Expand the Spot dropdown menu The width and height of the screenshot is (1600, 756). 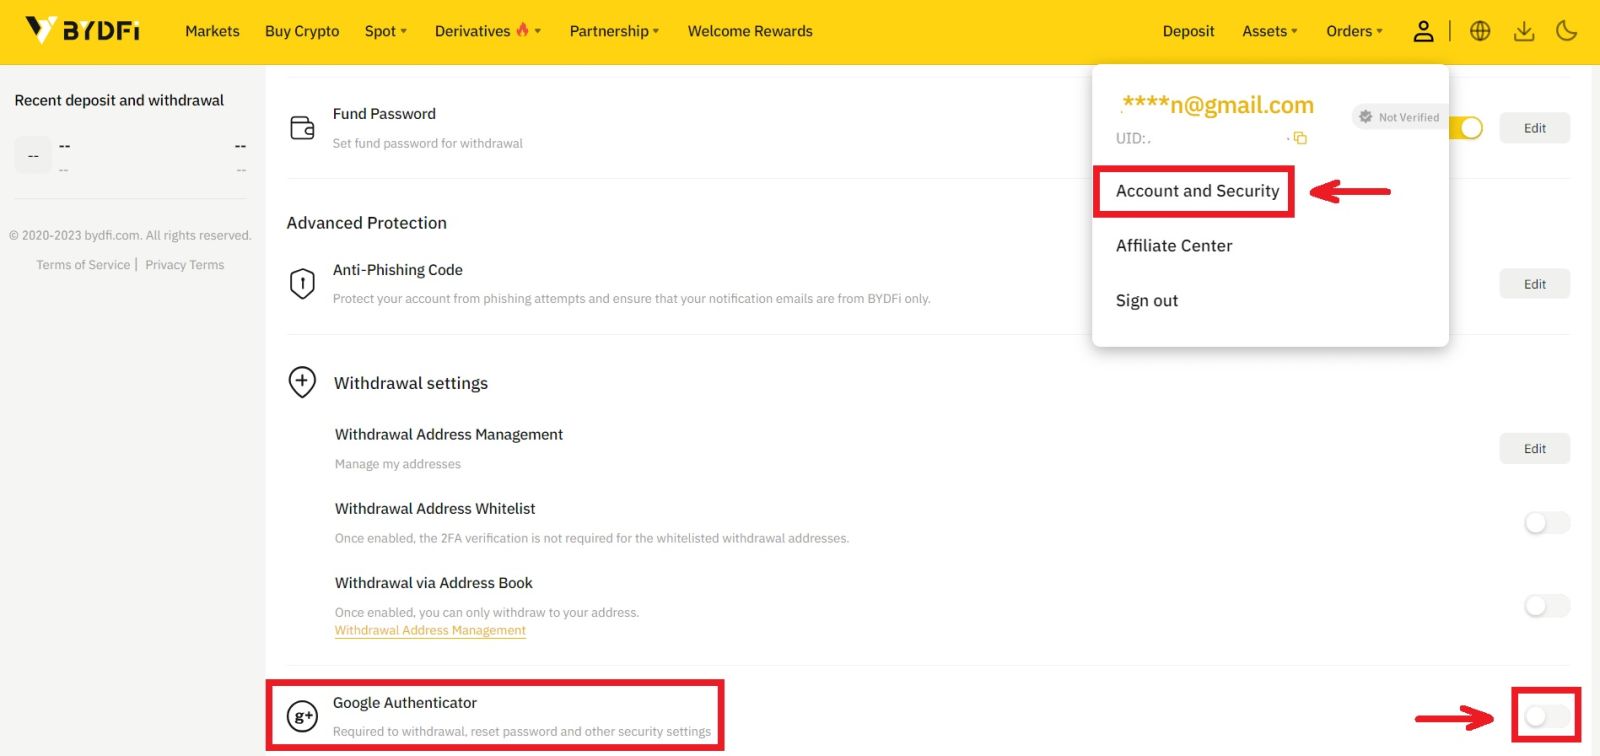(x=385, y=31)
